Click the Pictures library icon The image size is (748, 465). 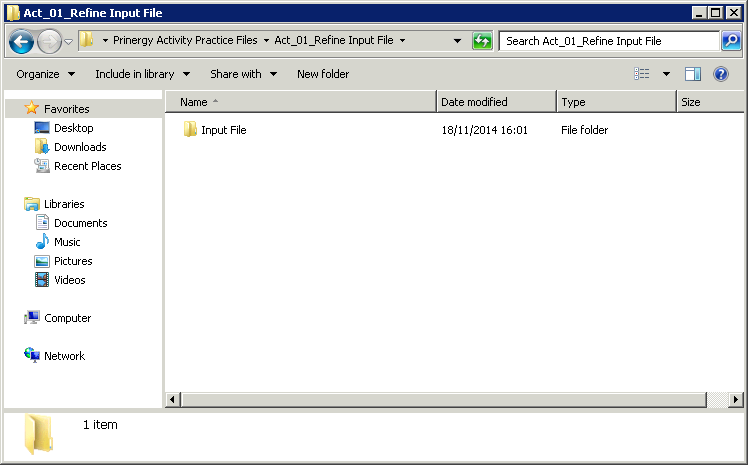(42, 261)
